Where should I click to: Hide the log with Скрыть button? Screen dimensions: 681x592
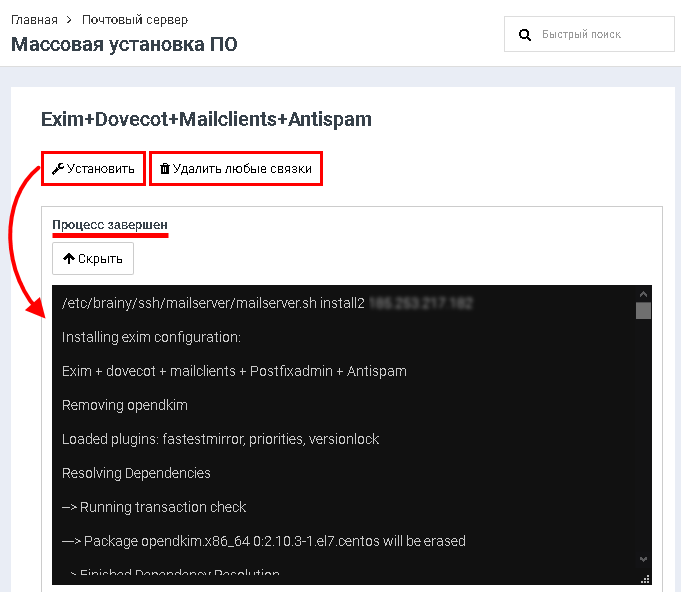pyautogui.click(x=93, y=259)
